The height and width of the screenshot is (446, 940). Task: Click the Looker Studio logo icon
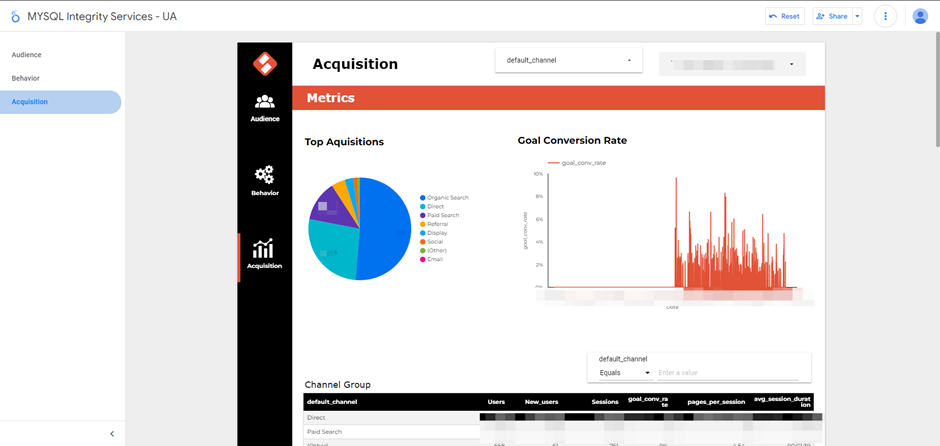pos(15,16)
